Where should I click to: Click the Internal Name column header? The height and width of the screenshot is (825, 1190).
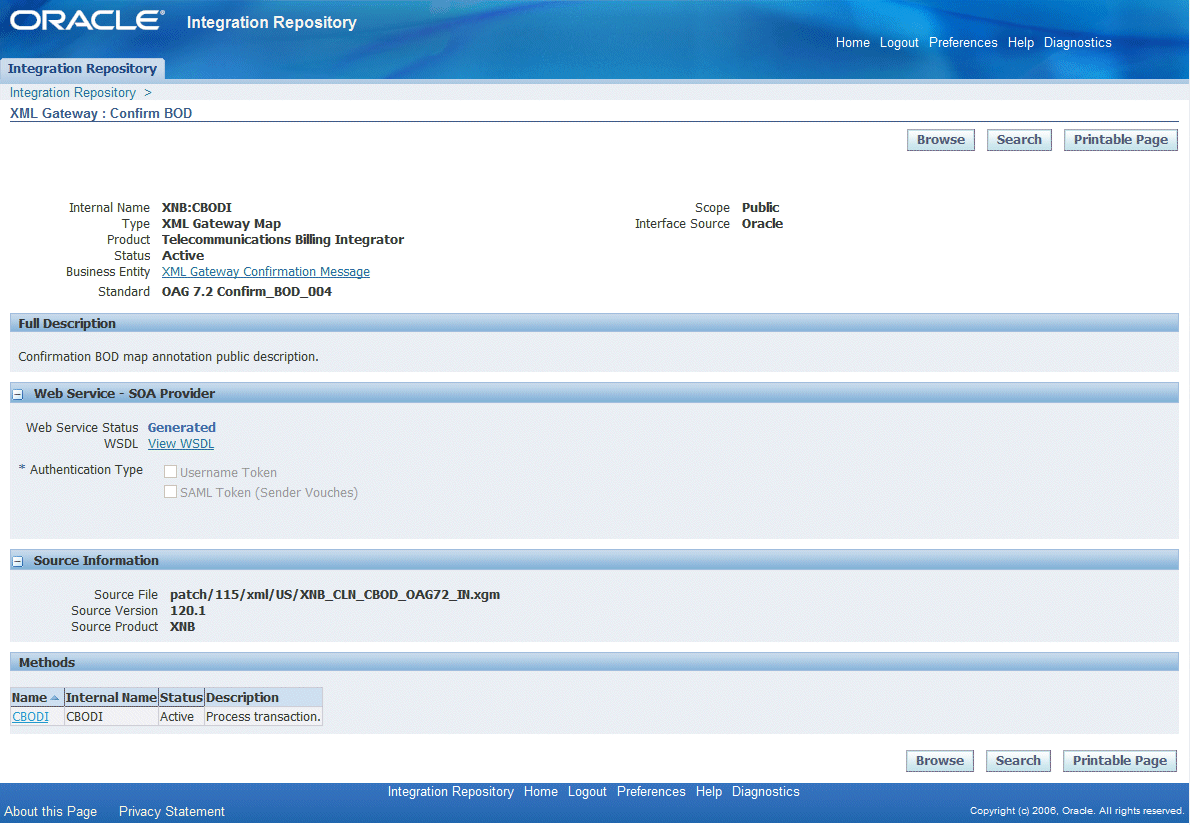coord(112,697)
